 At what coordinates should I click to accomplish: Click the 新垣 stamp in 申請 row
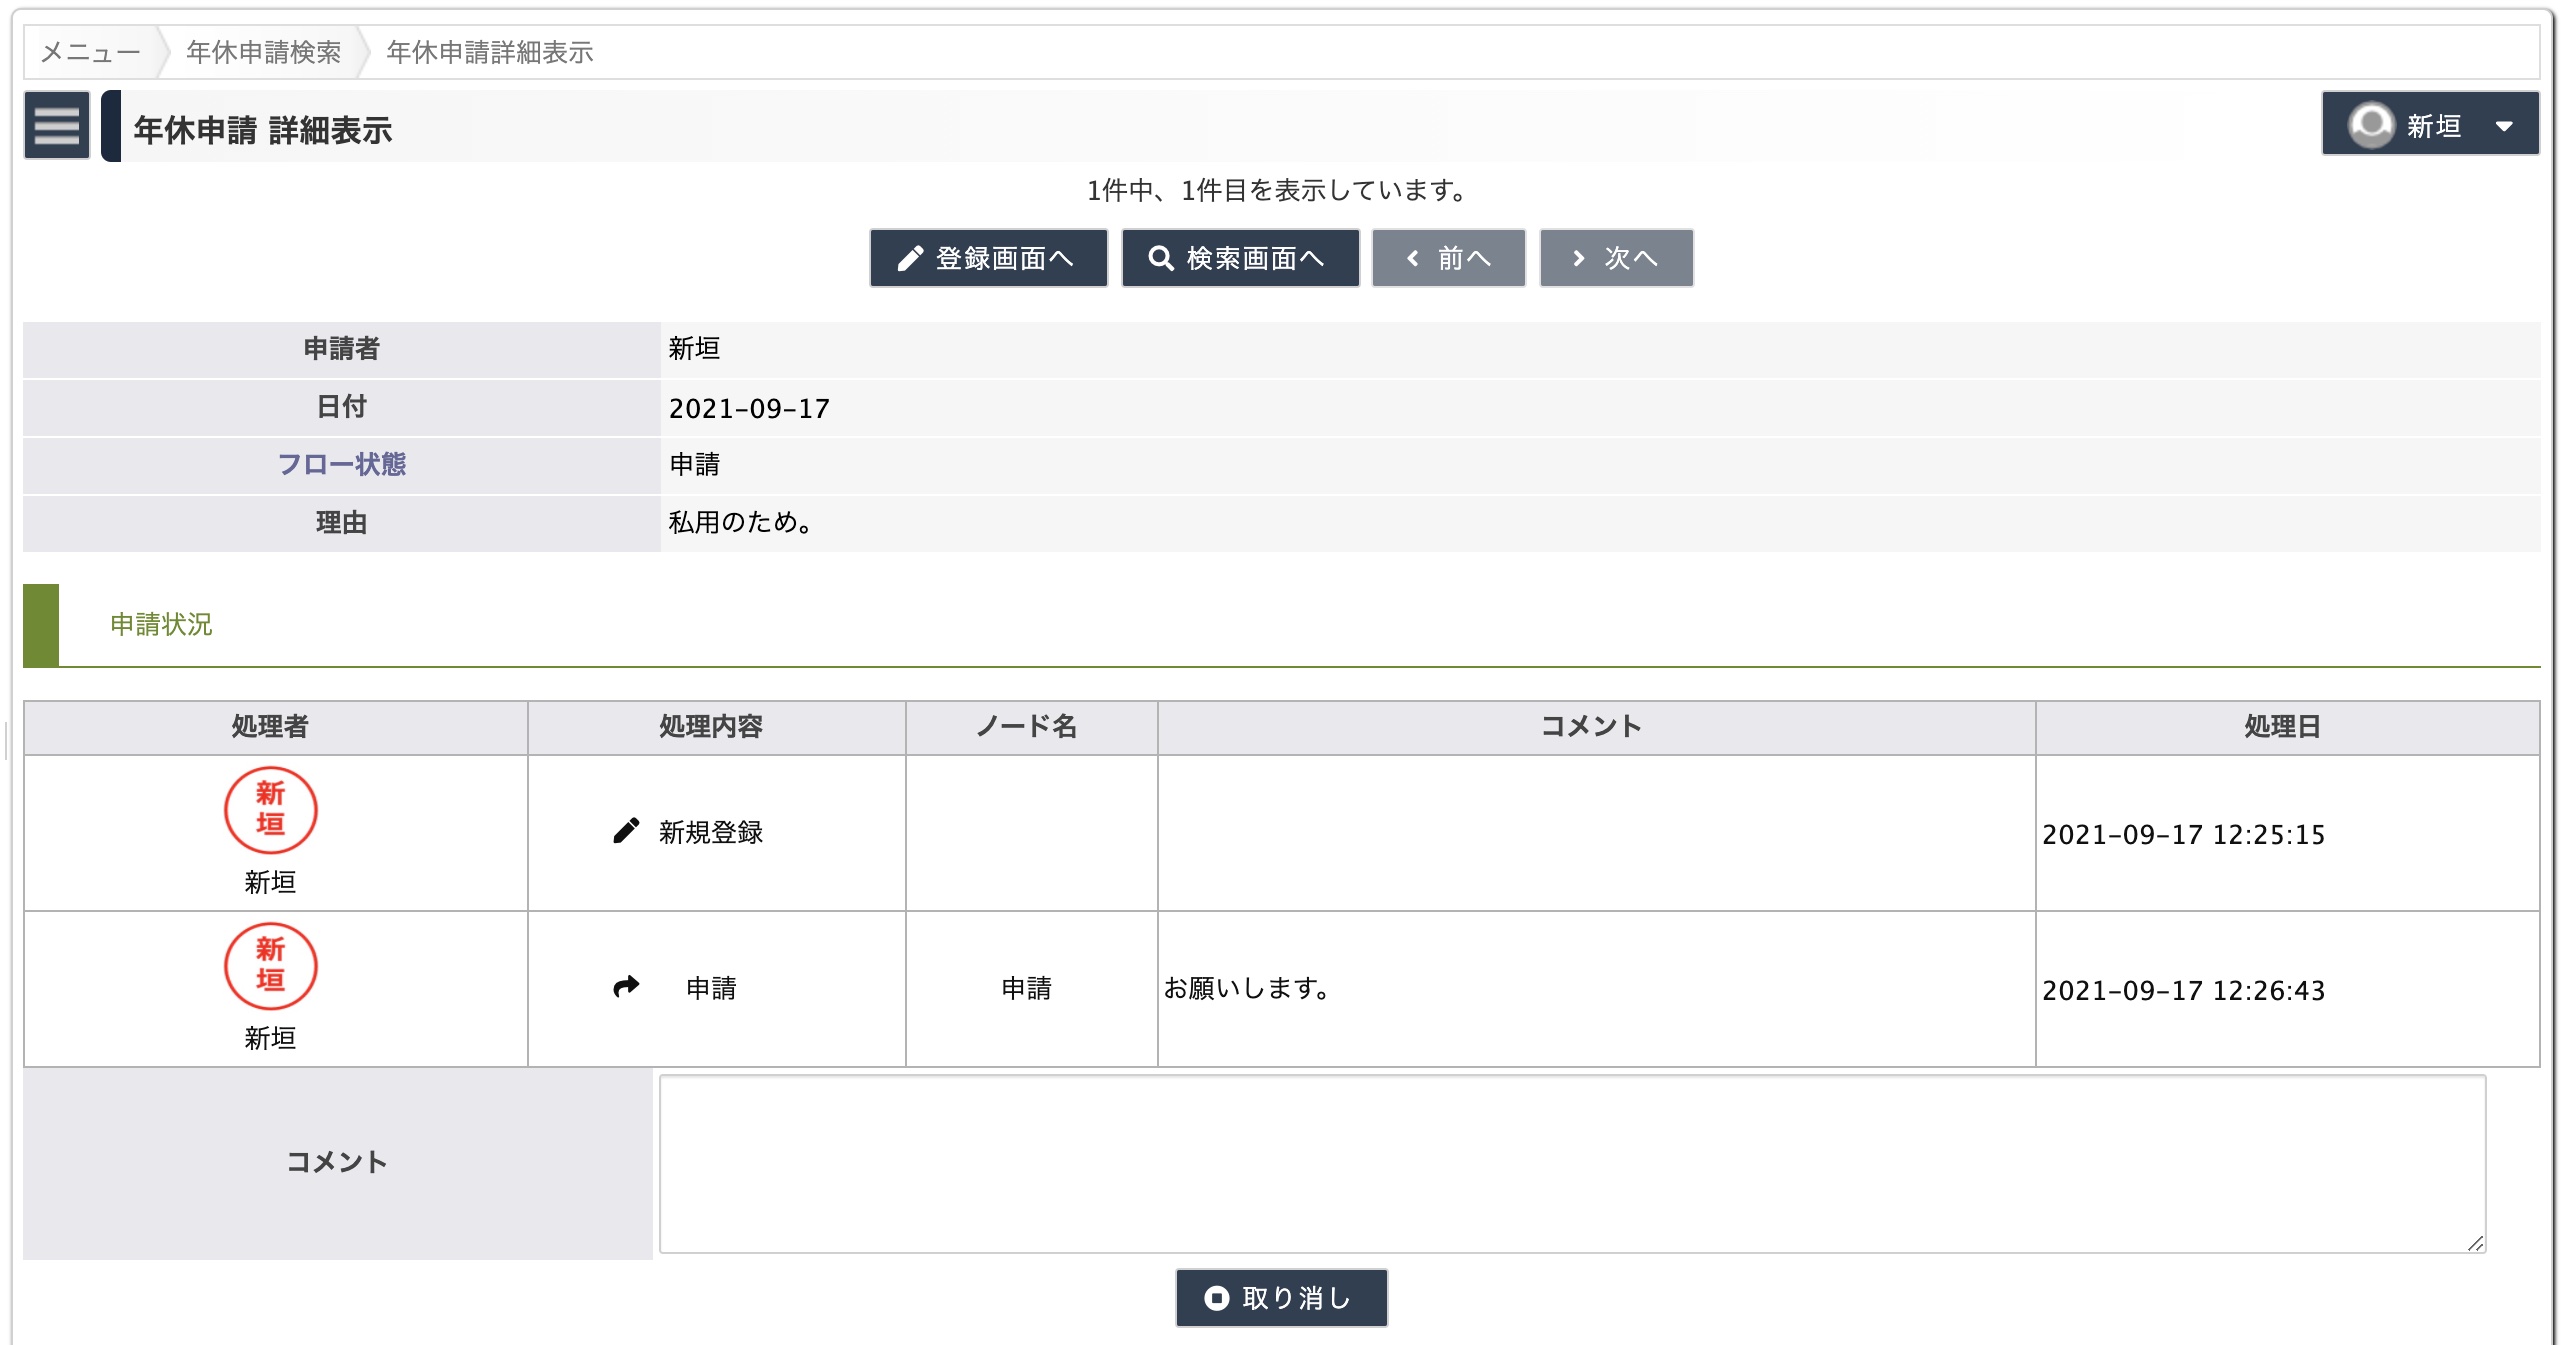[270, 966]
